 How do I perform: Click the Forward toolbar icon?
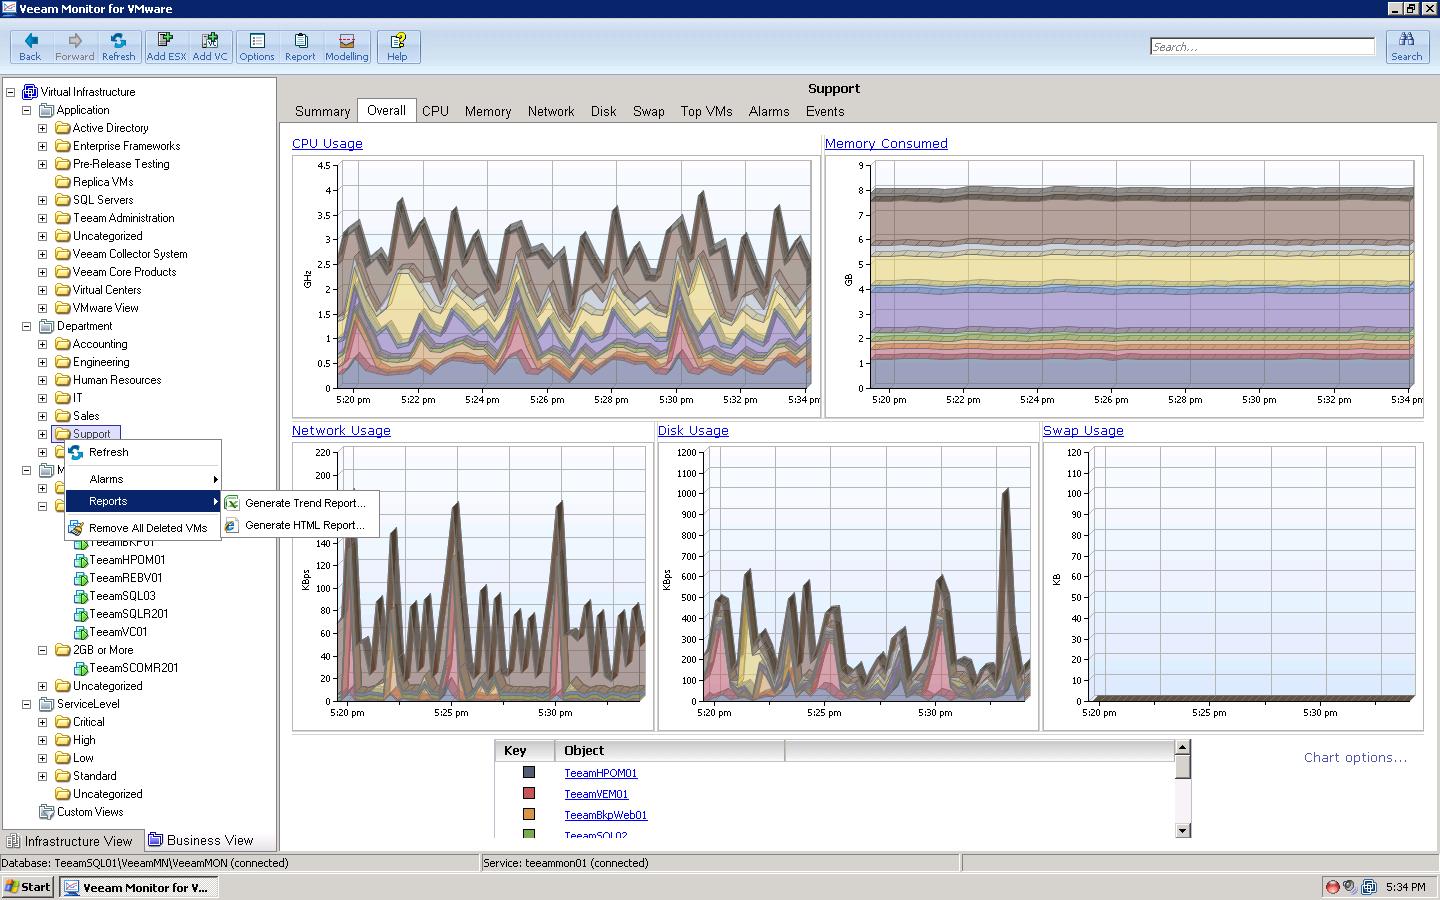(74, 41)
